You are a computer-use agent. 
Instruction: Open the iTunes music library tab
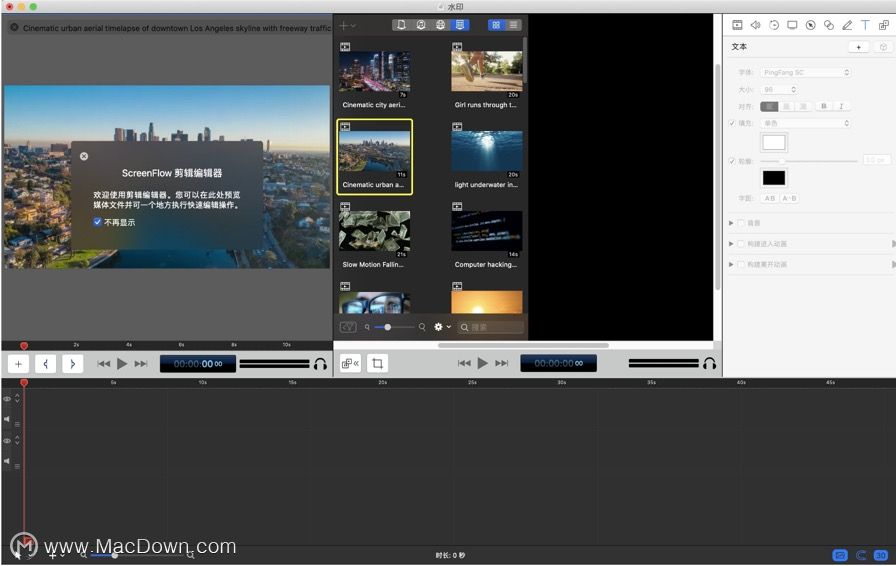coord(421,25)
